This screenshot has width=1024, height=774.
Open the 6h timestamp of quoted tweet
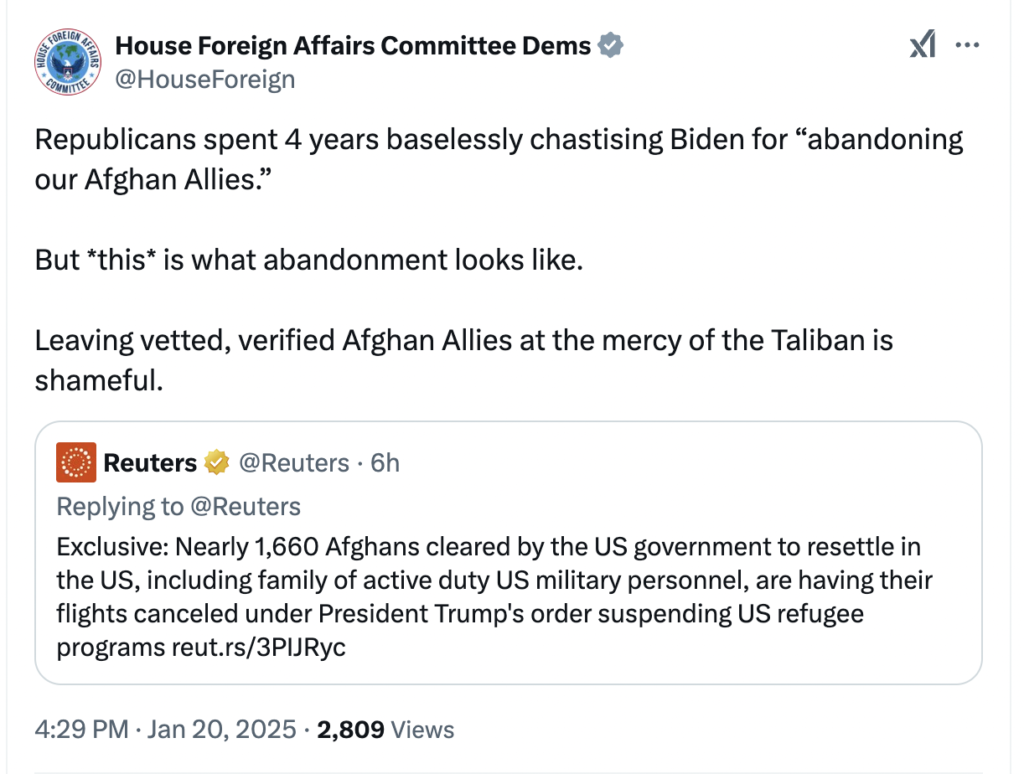[385, 462]
